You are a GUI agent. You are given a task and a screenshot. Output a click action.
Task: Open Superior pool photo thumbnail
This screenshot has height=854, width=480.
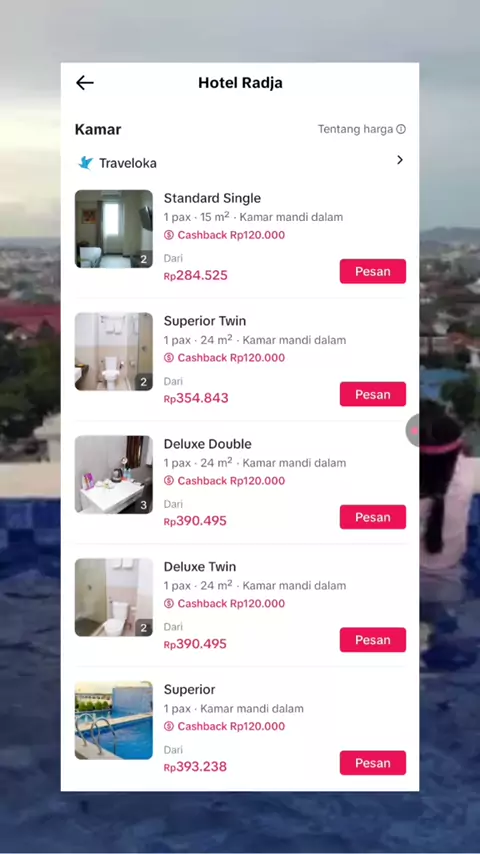(114, 720)
